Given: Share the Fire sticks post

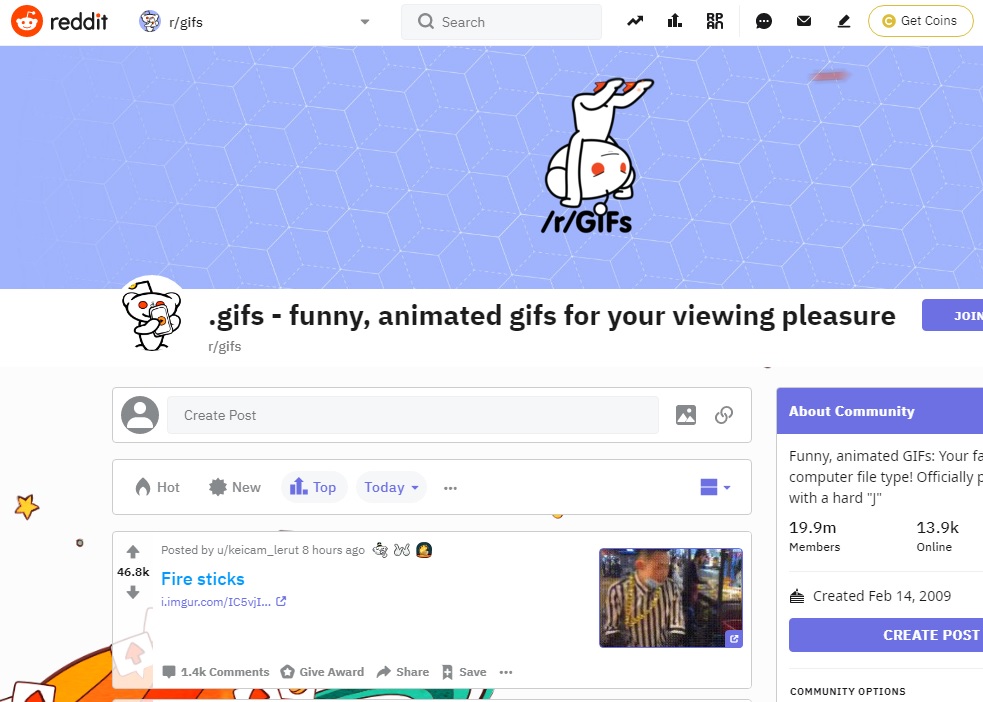Looking at the screenshot, I should tap(403, 672).
